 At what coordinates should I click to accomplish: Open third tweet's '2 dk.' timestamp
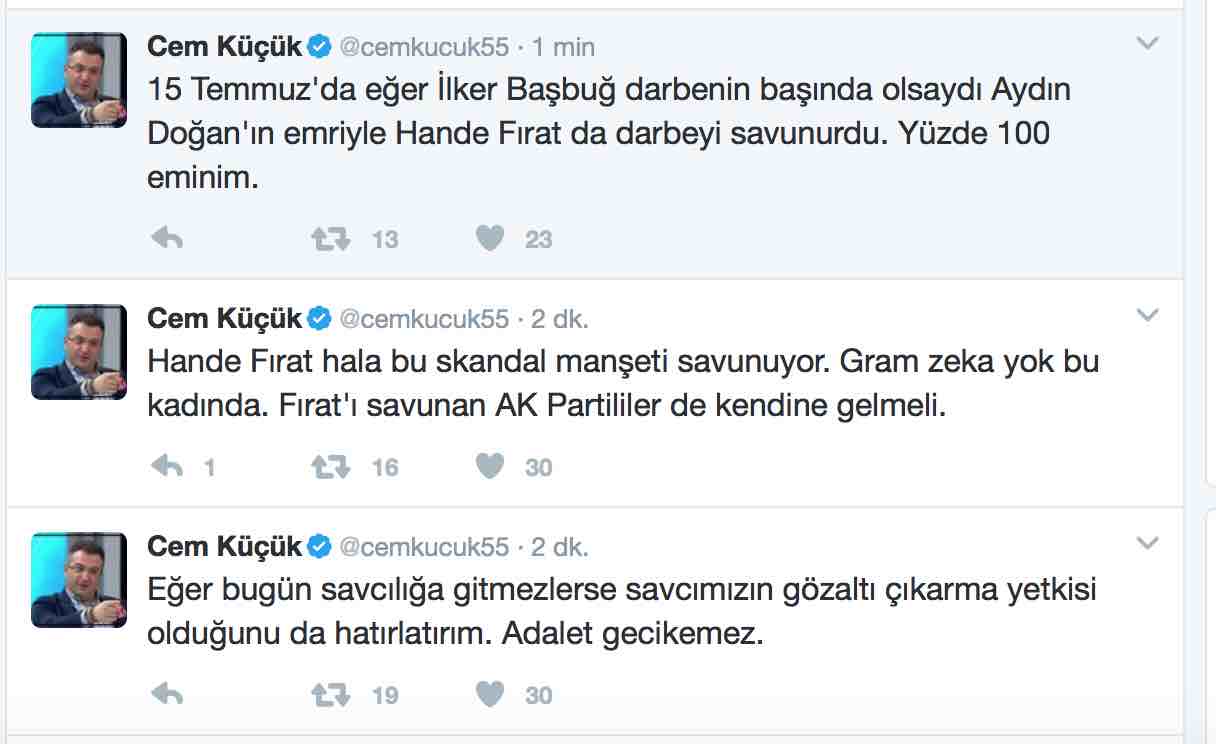click(x=560, y=547)
